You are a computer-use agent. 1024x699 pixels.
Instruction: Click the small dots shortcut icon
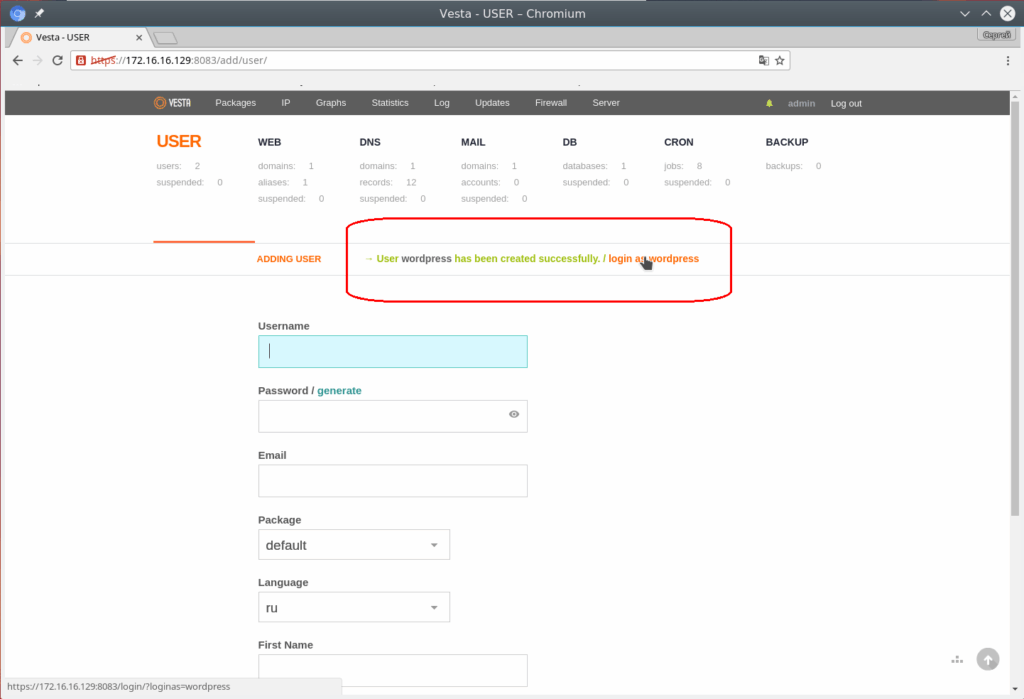click(x=957, y=660)
